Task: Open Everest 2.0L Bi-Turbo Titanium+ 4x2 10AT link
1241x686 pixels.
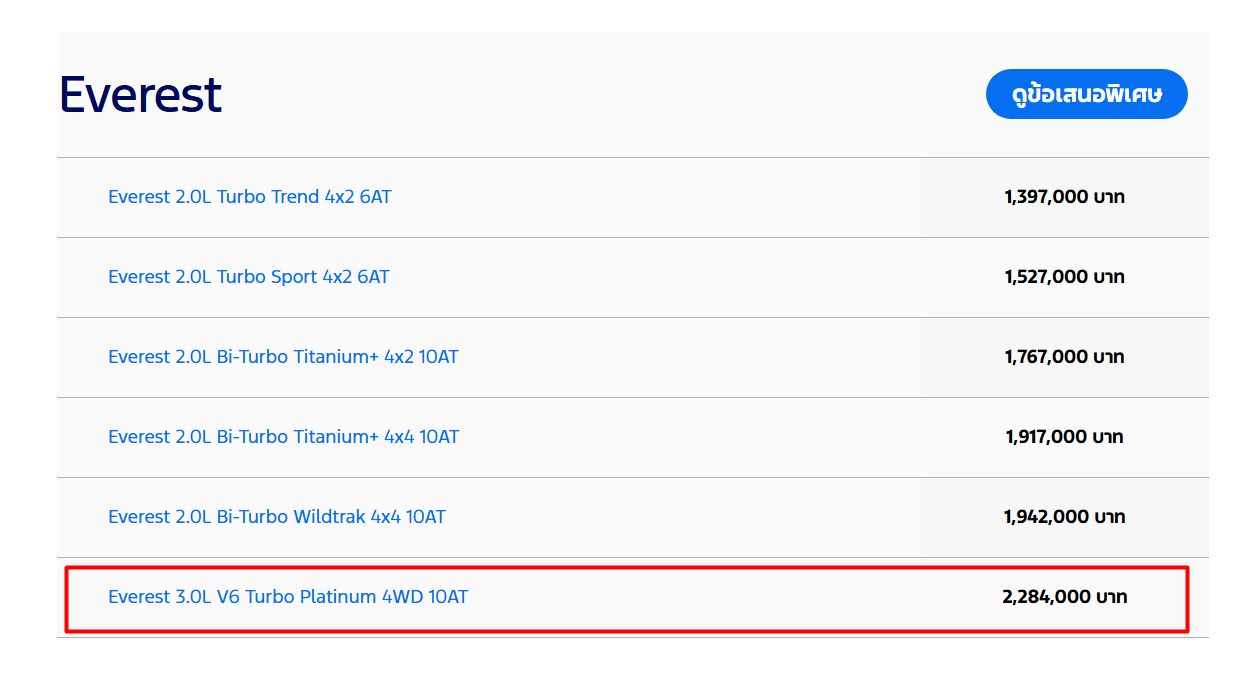Action: coord(283,357)
